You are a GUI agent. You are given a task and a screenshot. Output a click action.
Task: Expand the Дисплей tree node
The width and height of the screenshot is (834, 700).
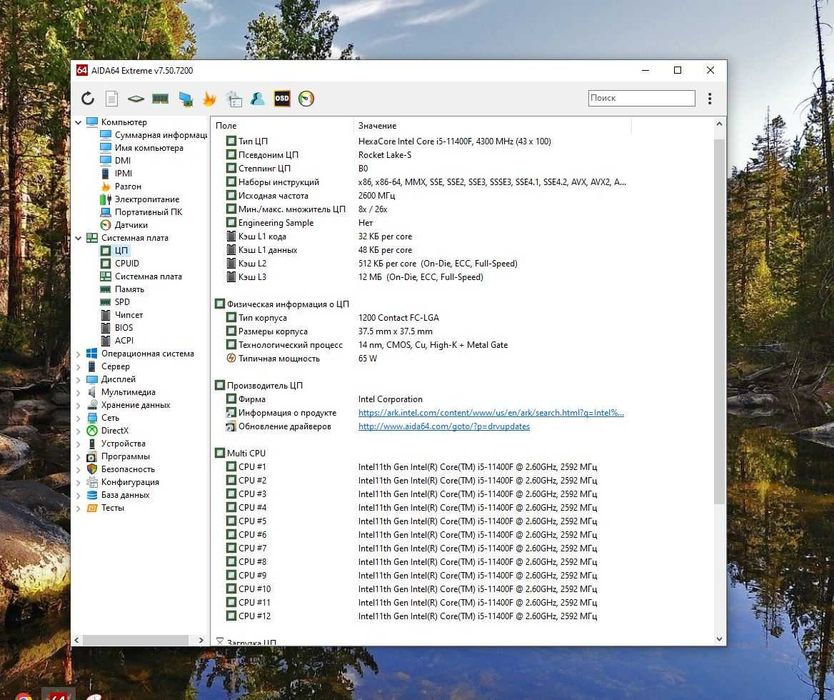tap(79, 380)
